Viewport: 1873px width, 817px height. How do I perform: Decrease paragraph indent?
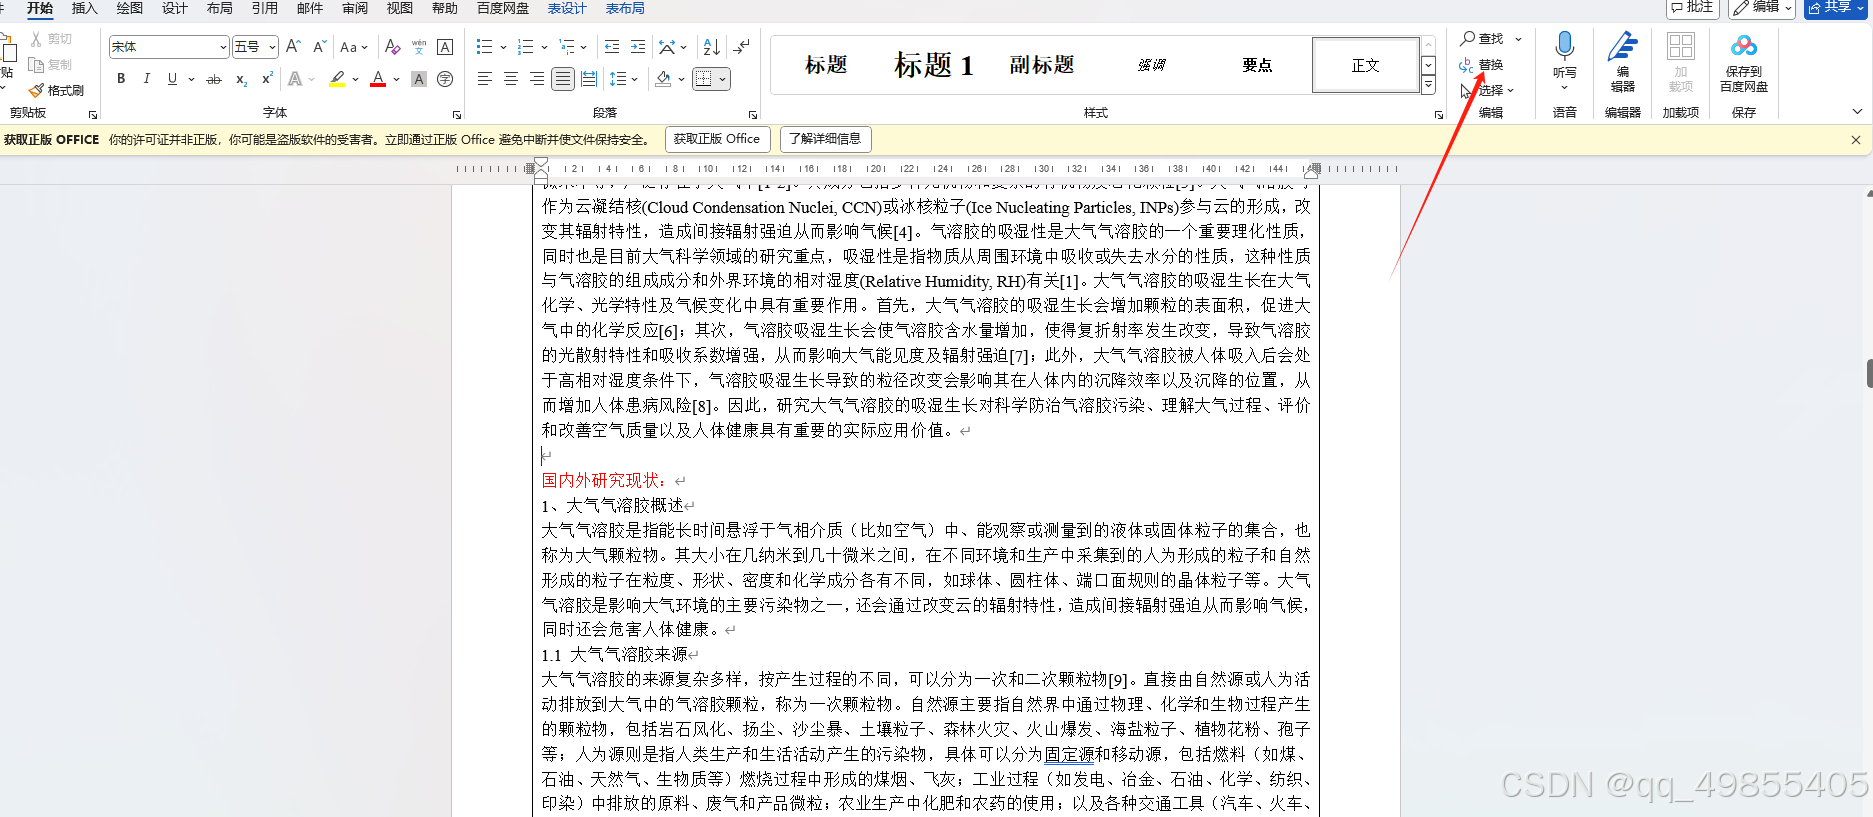point(612,47)
